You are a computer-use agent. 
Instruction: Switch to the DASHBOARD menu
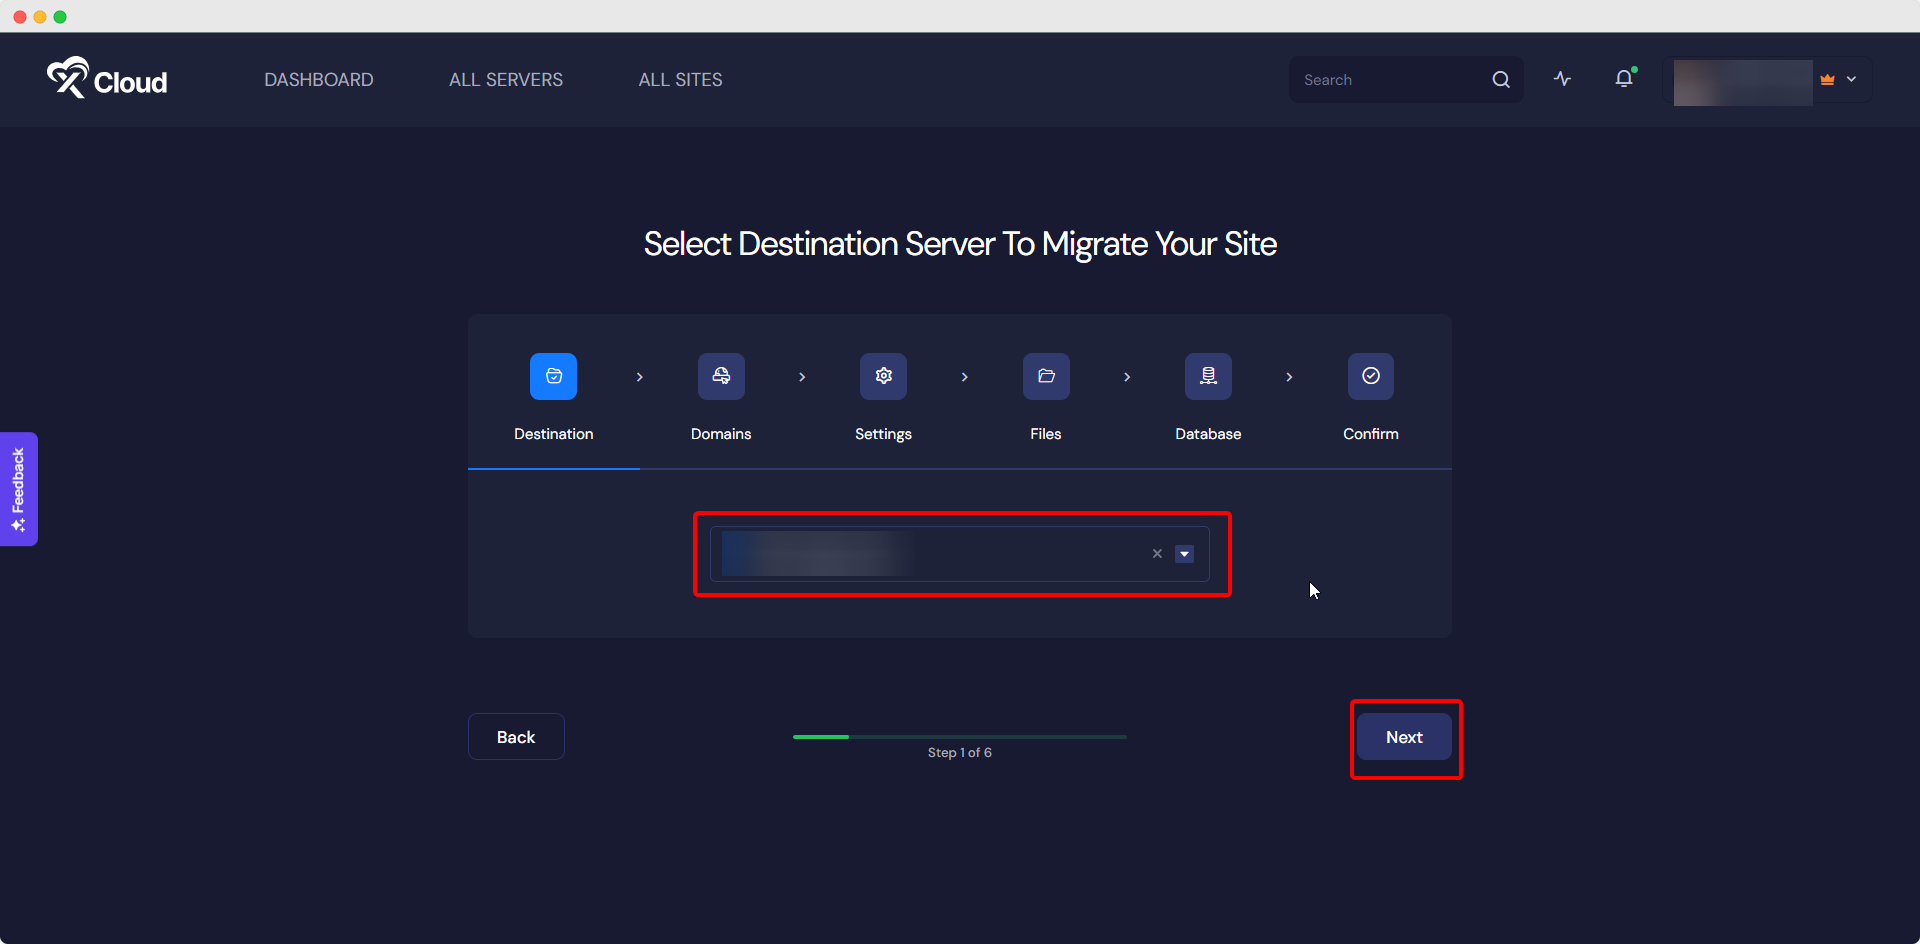point(318,79)
